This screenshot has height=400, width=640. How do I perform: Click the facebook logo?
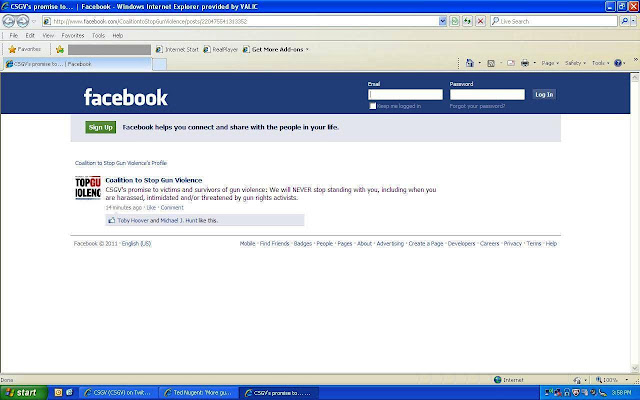(126, 97)
